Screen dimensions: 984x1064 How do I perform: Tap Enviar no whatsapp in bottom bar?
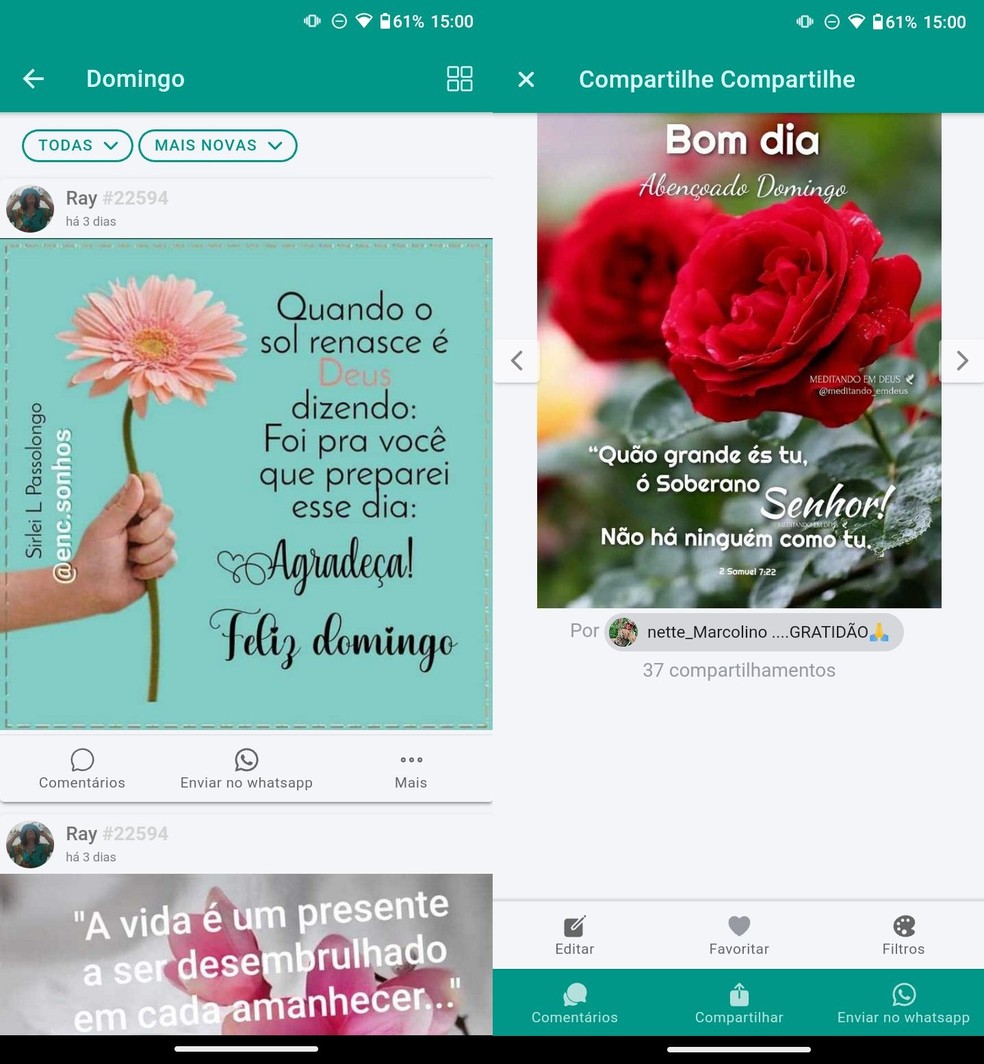pyautogui.click(x=903, y=1003)
